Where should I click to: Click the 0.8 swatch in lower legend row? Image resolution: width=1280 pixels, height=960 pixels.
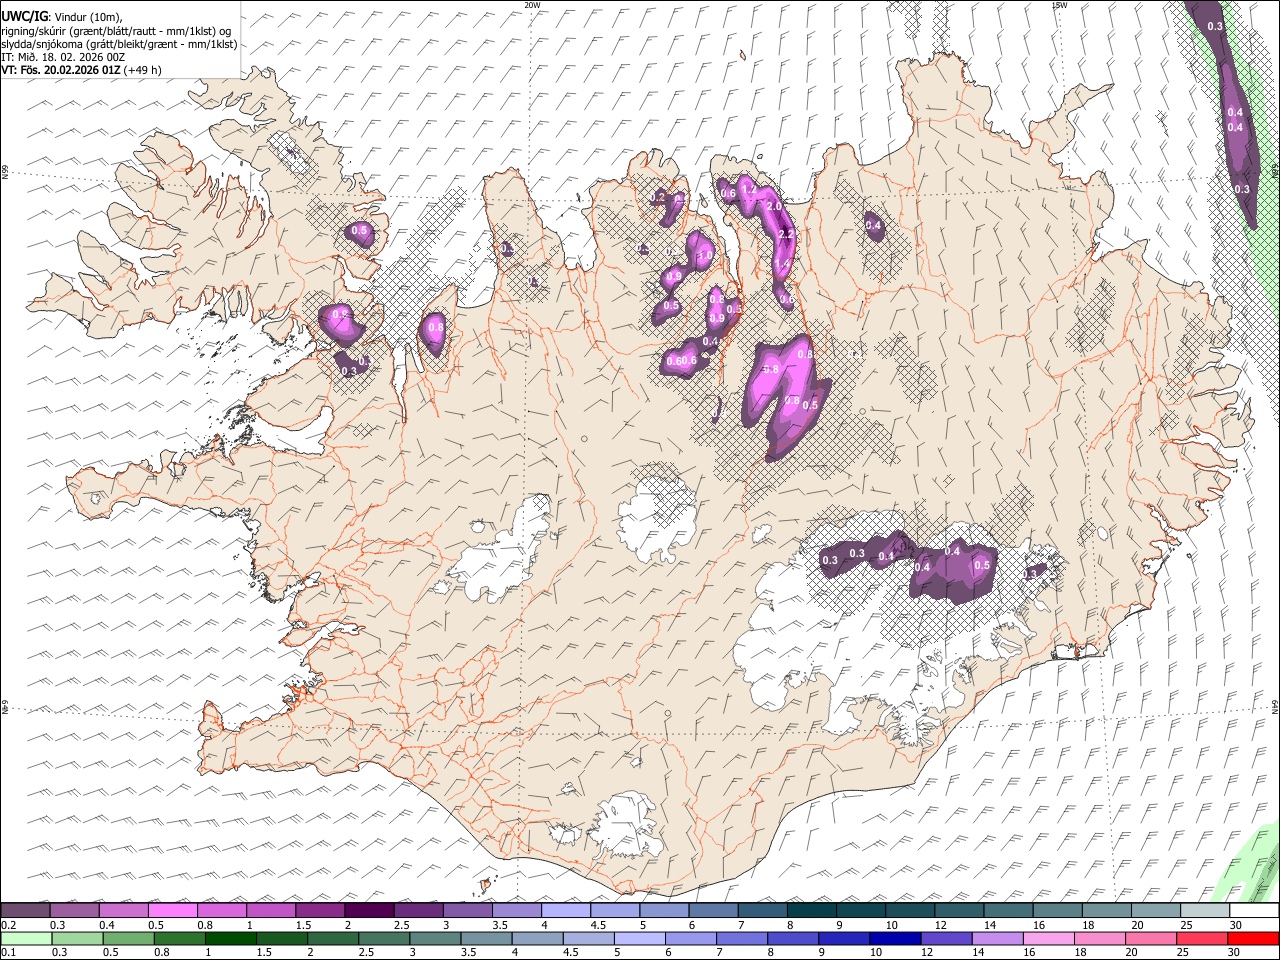(x=179, y=938)
